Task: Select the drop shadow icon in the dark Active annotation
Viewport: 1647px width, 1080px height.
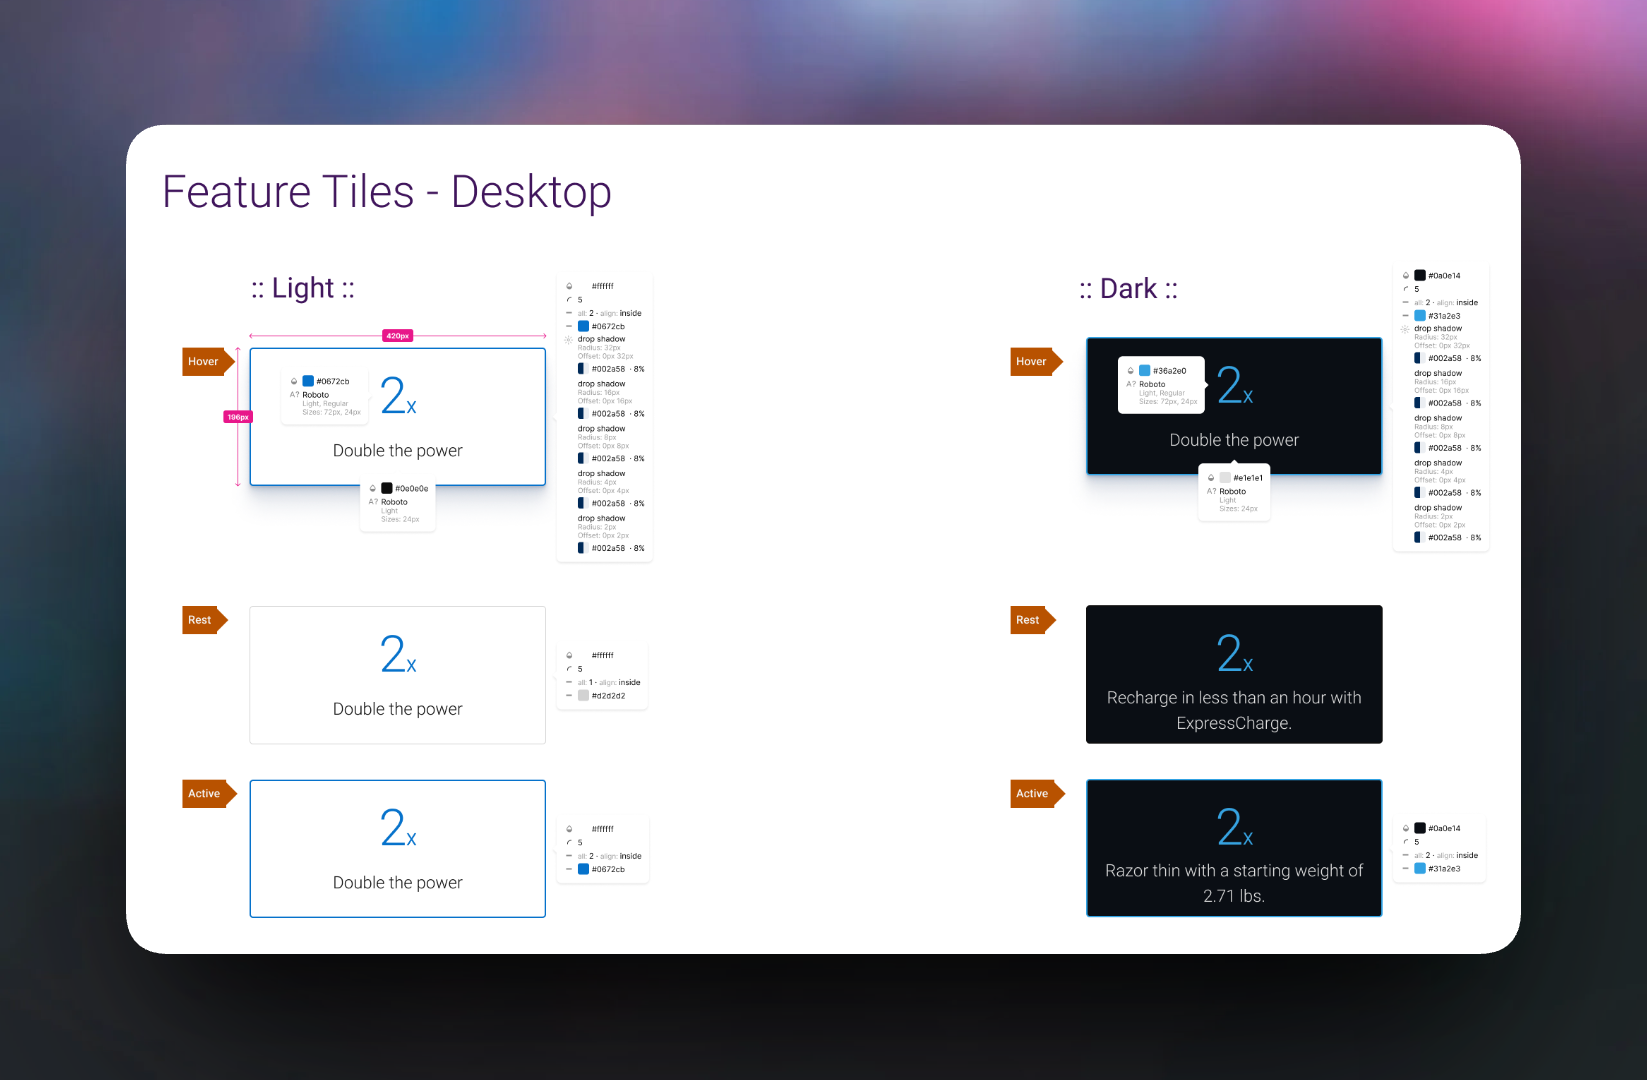Action: click(x=1405, y=328)
